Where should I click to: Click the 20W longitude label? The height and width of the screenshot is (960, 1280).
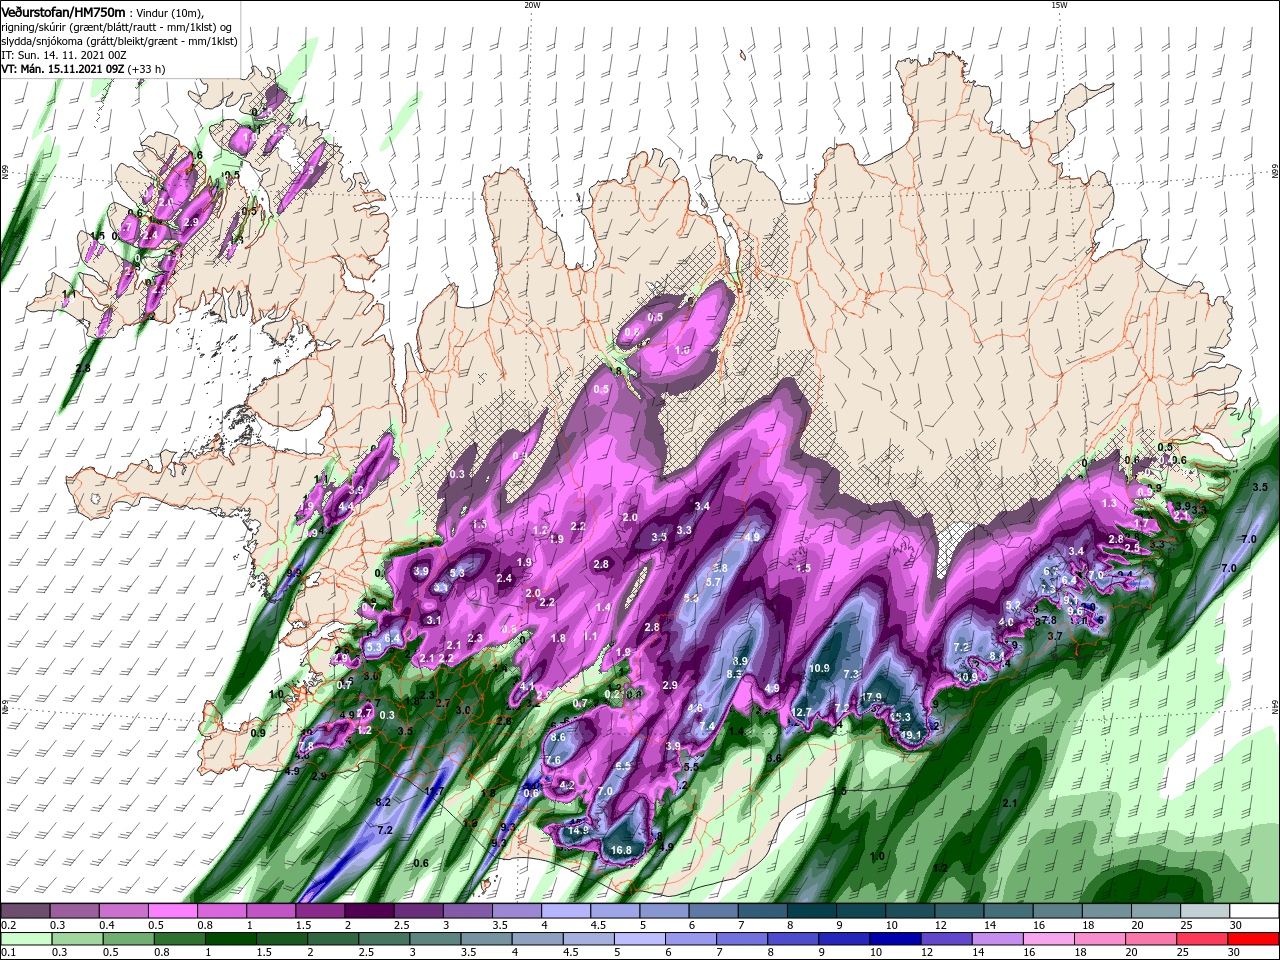coord(532,5)
